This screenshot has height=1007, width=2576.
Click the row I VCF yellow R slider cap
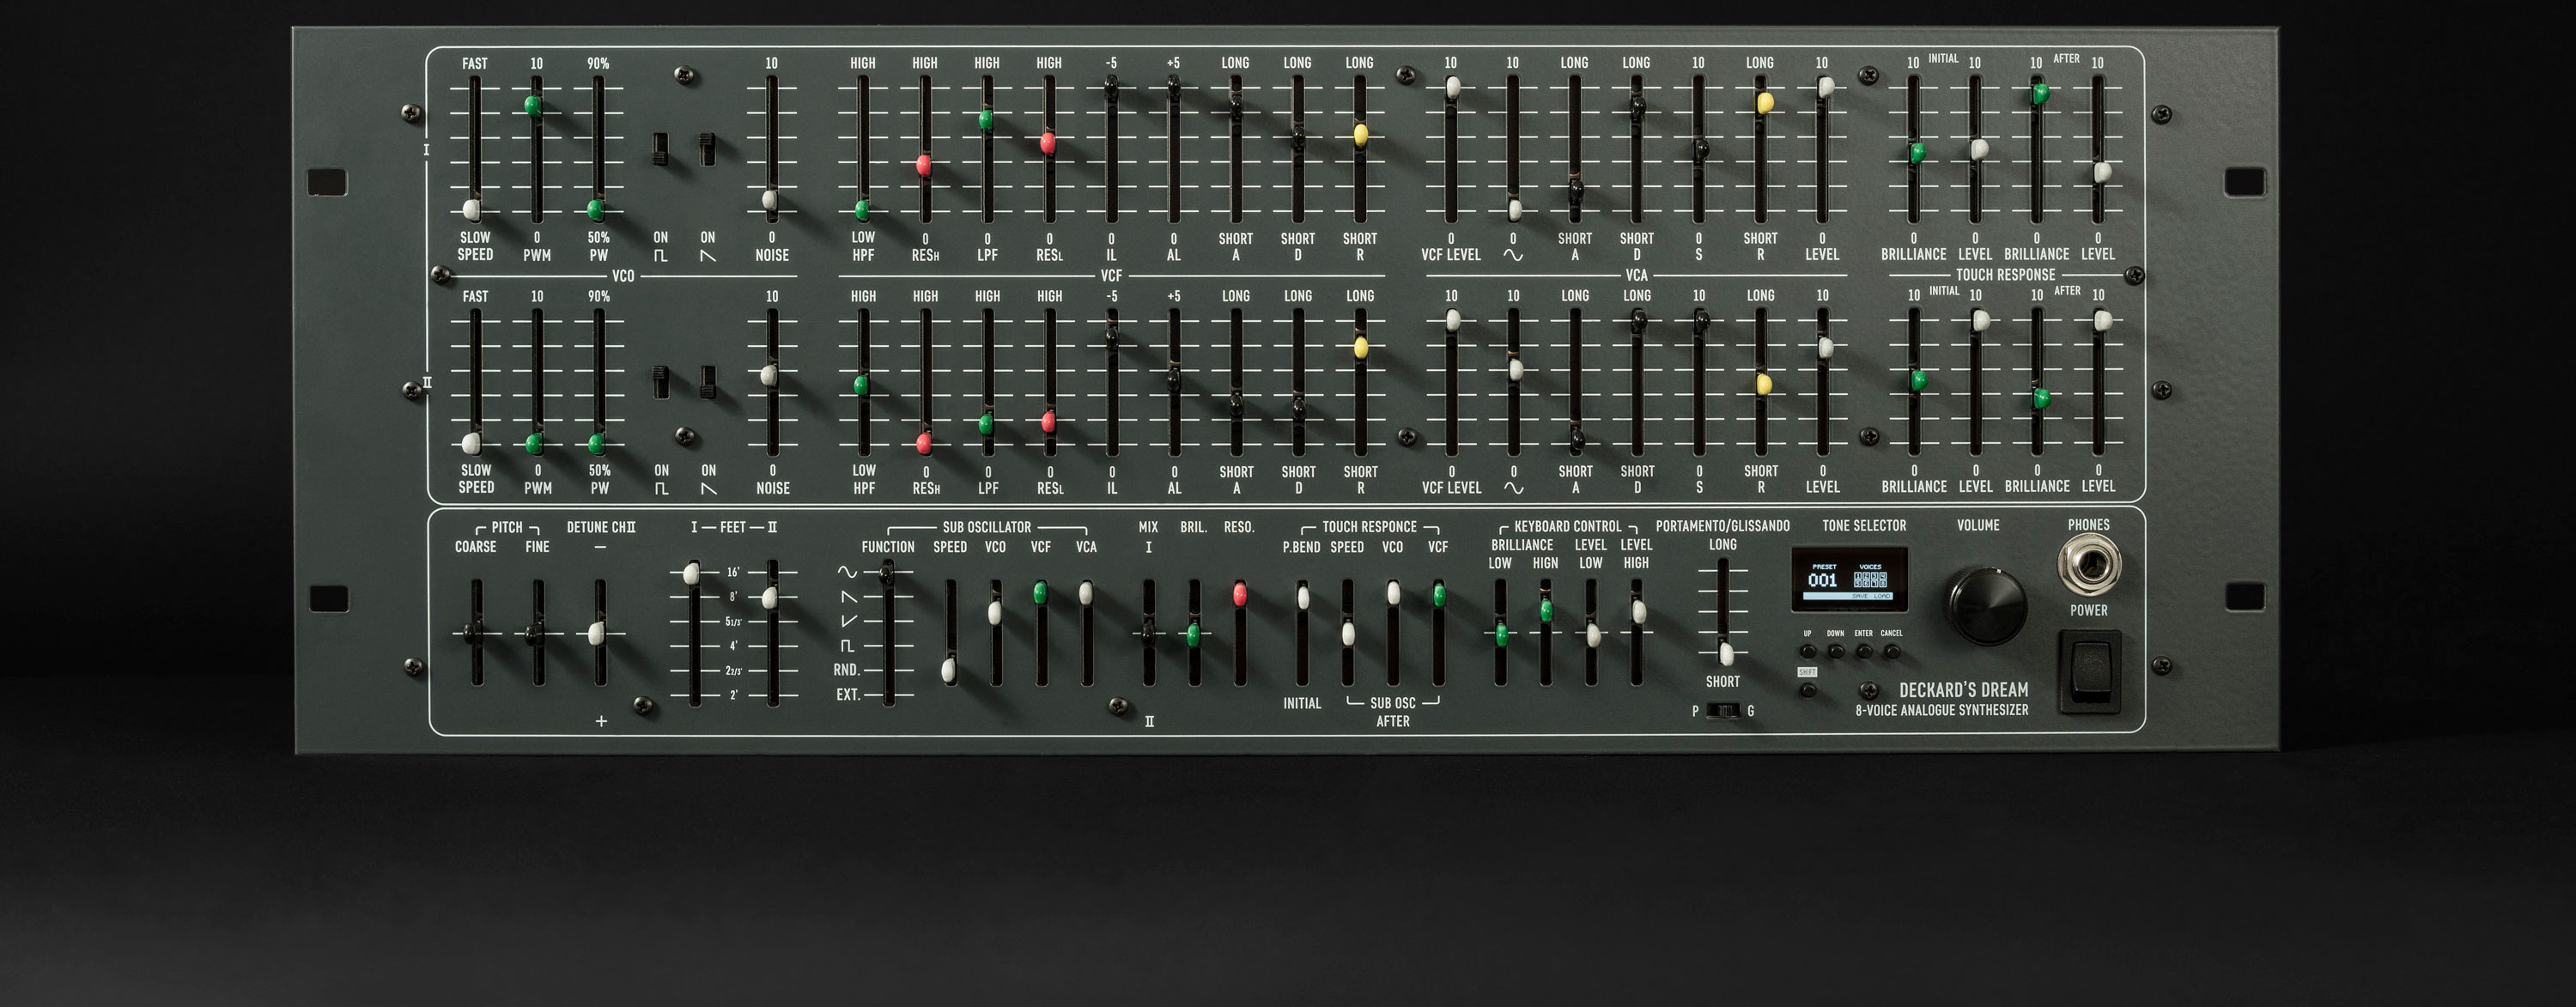(x=1360, y=134)
